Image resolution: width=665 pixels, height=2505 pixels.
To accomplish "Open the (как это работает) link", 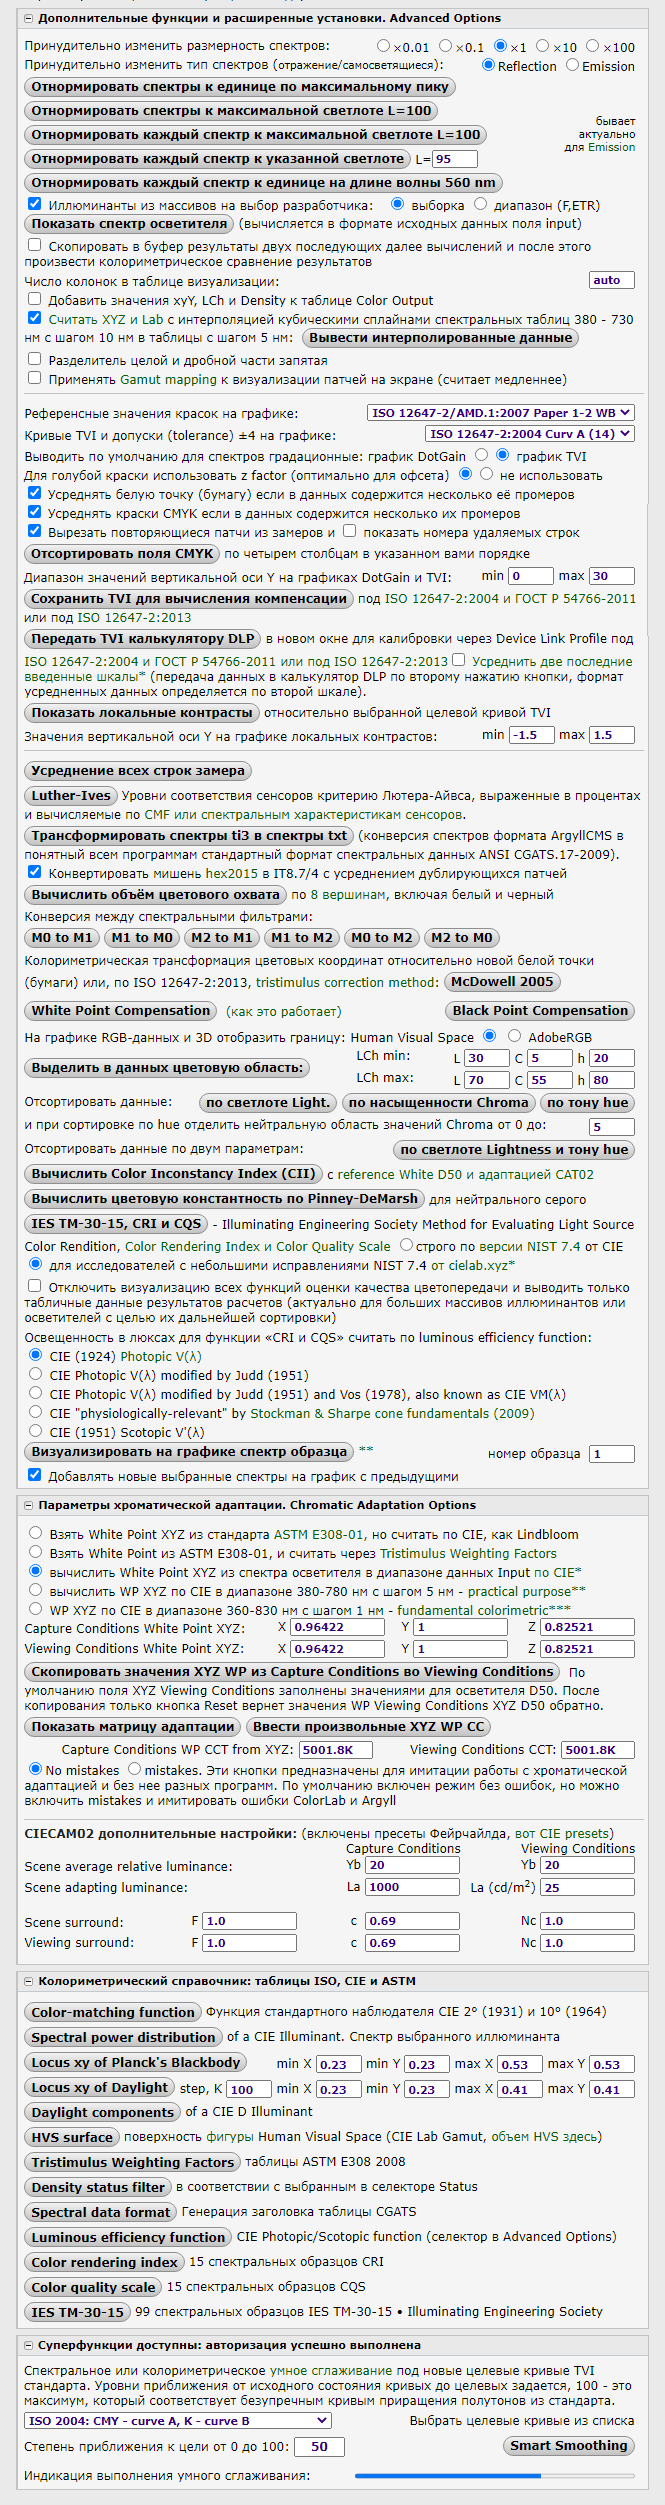I will pyautogui.click(x=283, y=1012).
